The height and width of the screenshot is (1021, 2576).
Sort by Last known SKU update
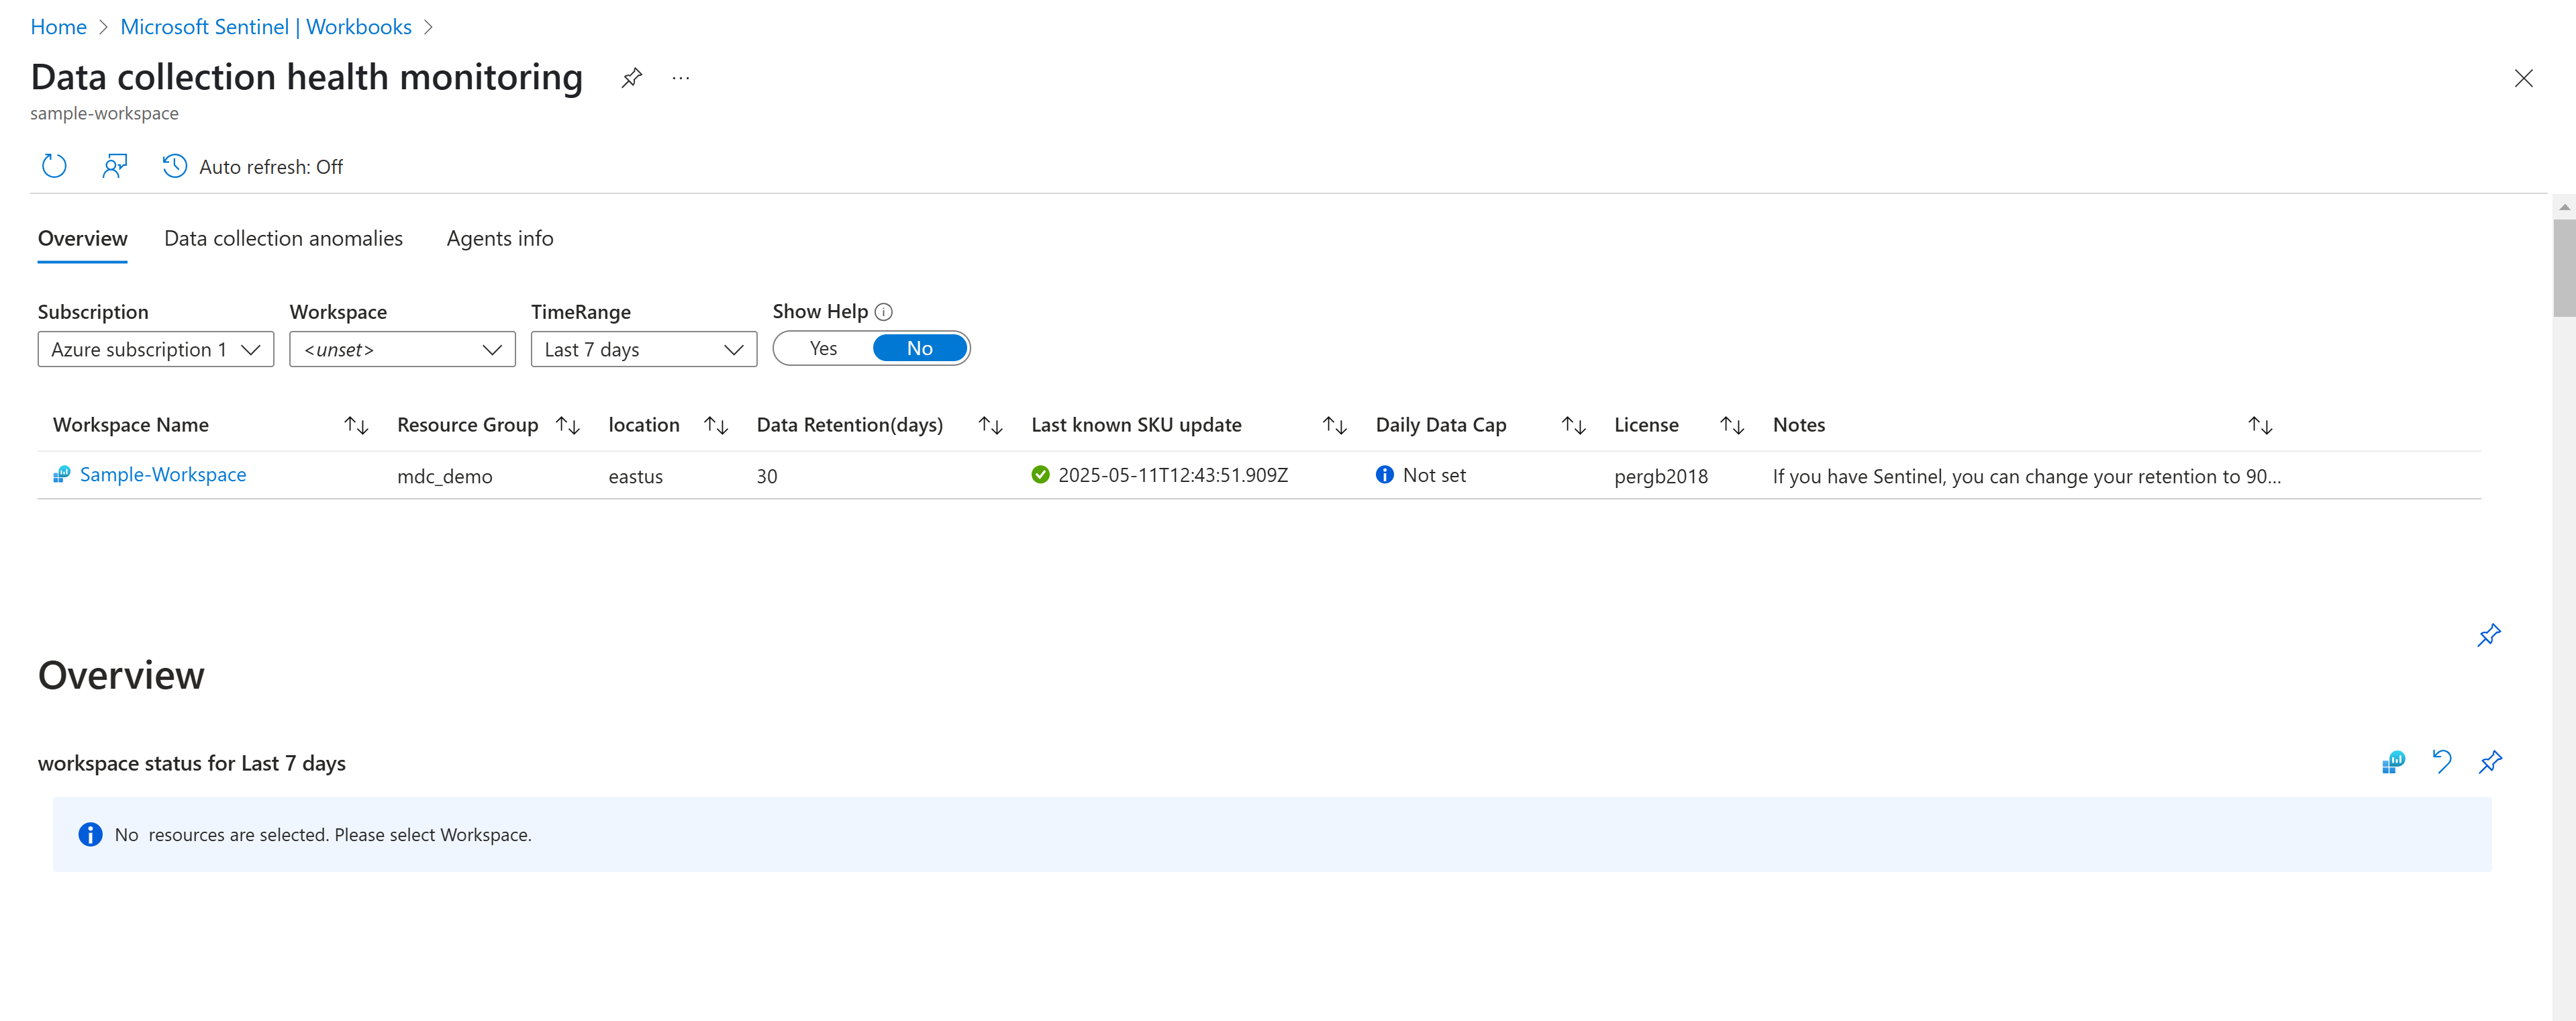(x=1335, y=425)
